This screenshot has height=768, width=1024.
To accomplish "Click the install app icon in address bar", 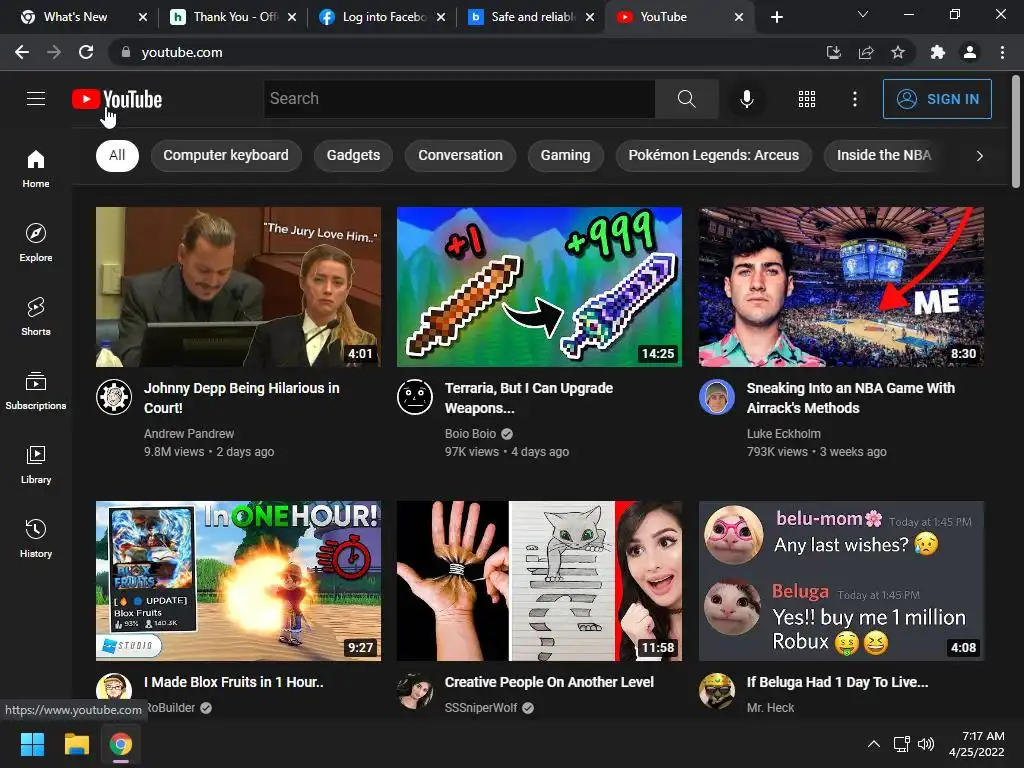I will pyautogui.click(x=833, y=52).
